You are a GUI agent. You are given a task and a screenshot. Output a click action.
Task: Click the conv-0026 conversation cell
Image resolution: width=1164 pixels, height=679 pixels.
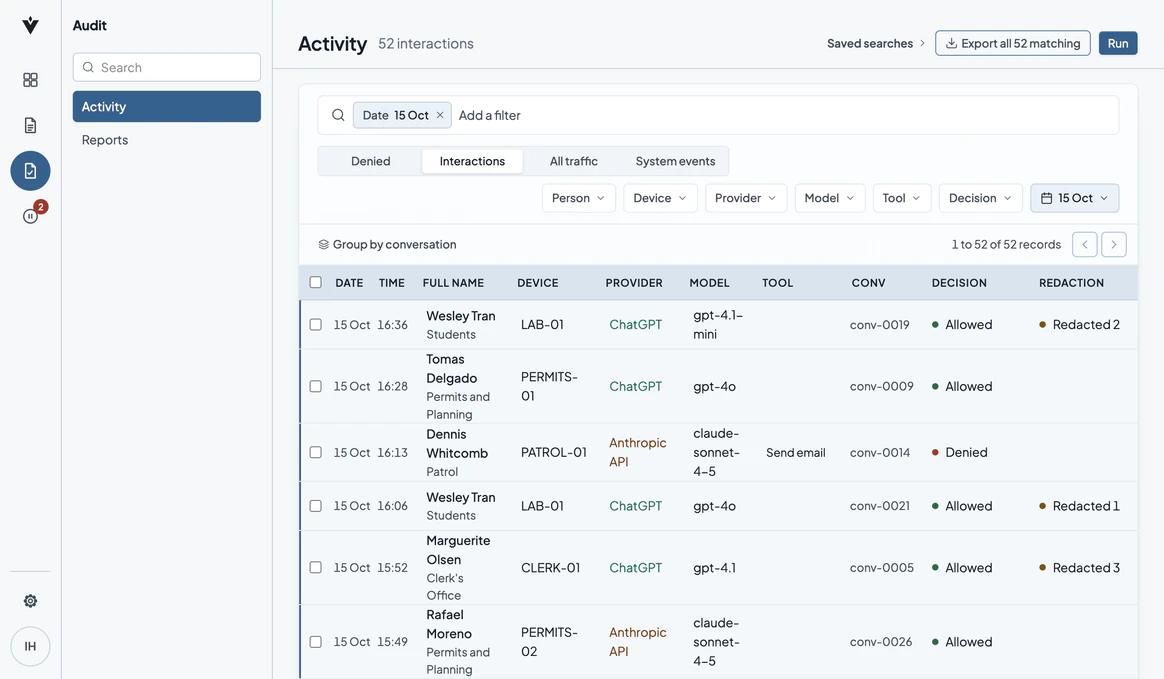click(881, 642)
